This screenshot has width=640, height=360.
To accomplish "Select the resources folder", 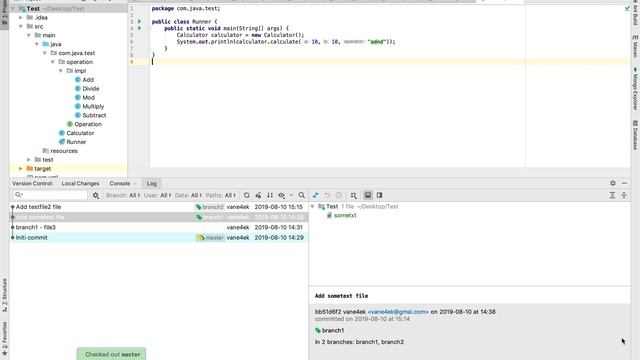I will pyautogui.click(x=60, y=151).
